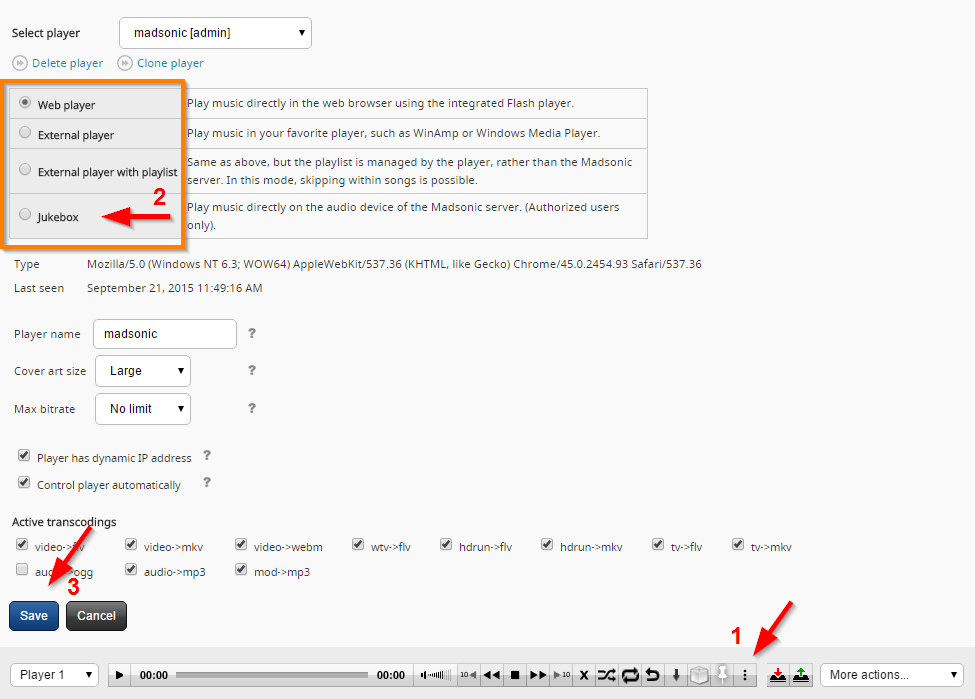975x699 pixels.
Task: Click the Player name text field
Action: 164,334
